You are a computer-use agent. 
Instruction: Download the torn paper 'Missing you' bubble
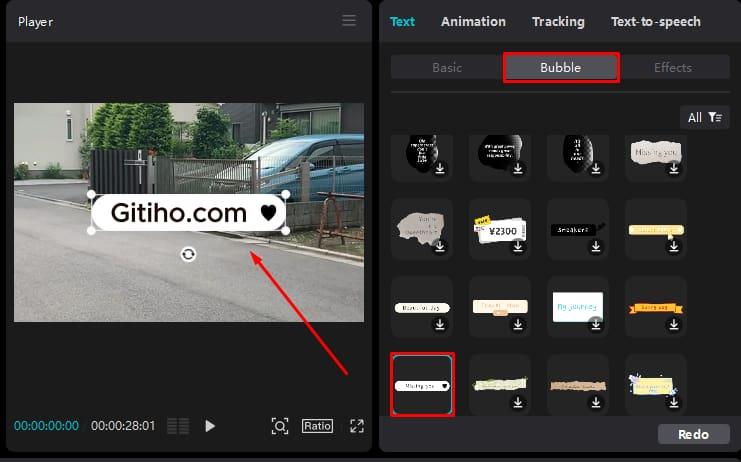pyautogui.click(x=674, y=168)
